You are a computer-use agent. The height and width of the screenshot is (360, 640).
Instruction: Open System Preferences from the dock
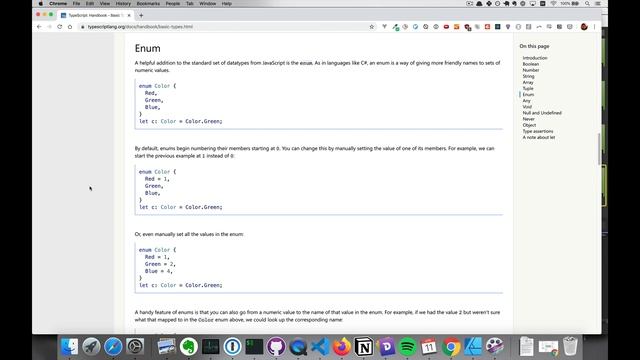point(135,347)
